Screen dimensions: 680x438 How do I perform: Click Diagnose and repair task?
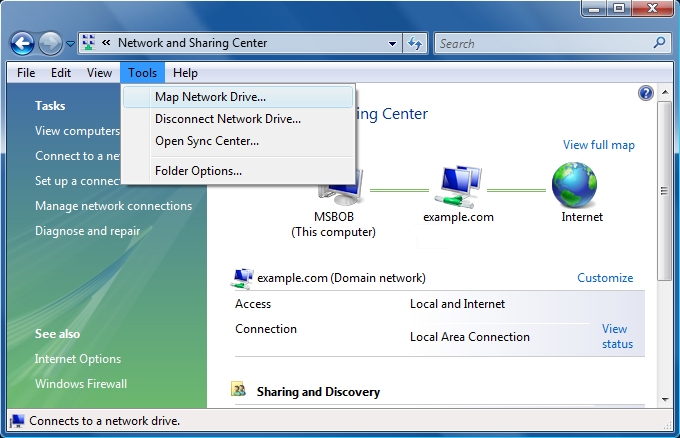click(x=88, y=231)
